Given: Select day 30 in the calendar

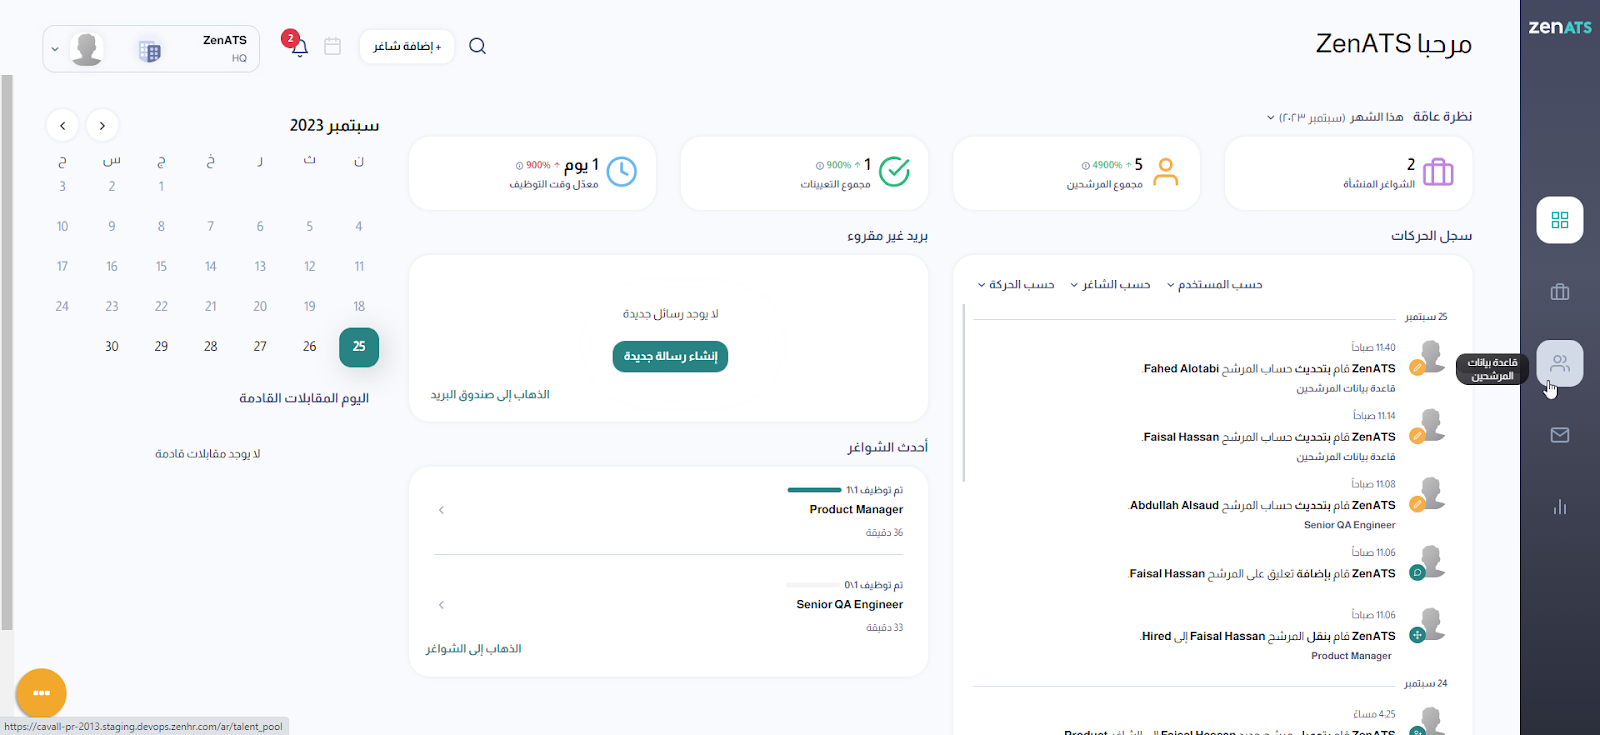Looking at the screenshot, I should [112, 347].
